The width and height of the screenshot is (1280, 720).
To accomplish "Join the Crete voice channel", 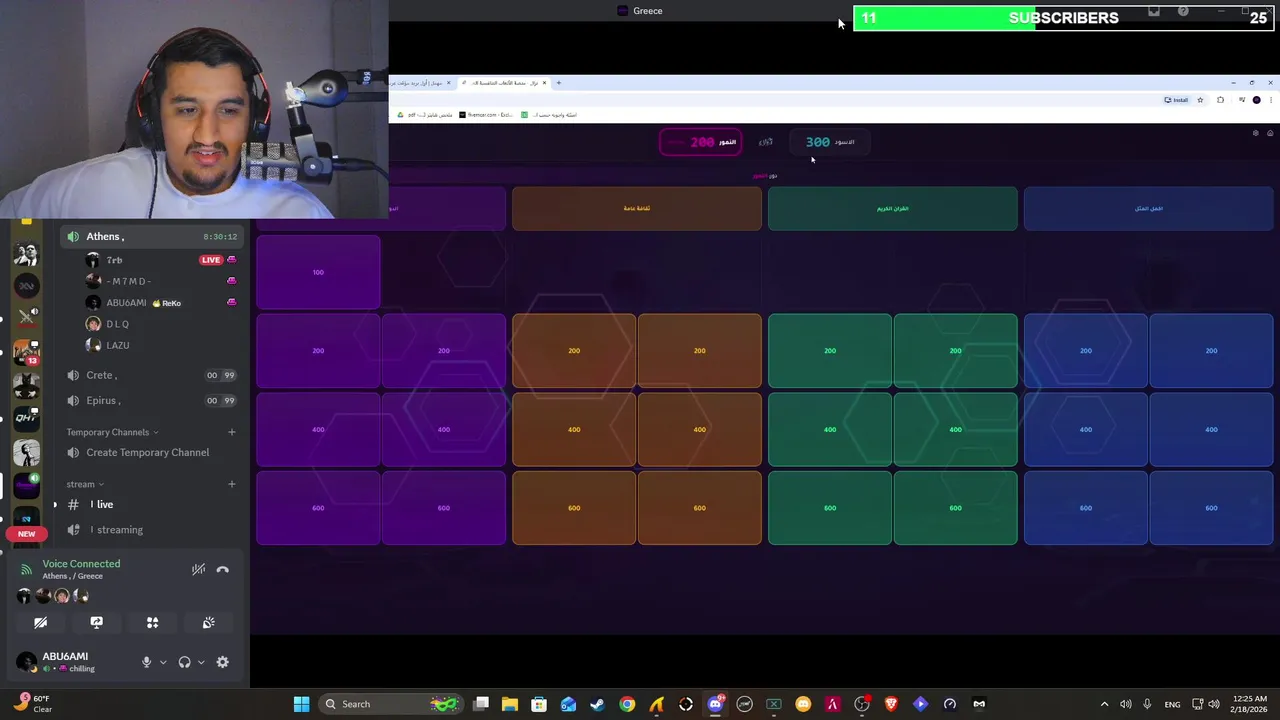I will pyautogui.click(x=150, y=375).
